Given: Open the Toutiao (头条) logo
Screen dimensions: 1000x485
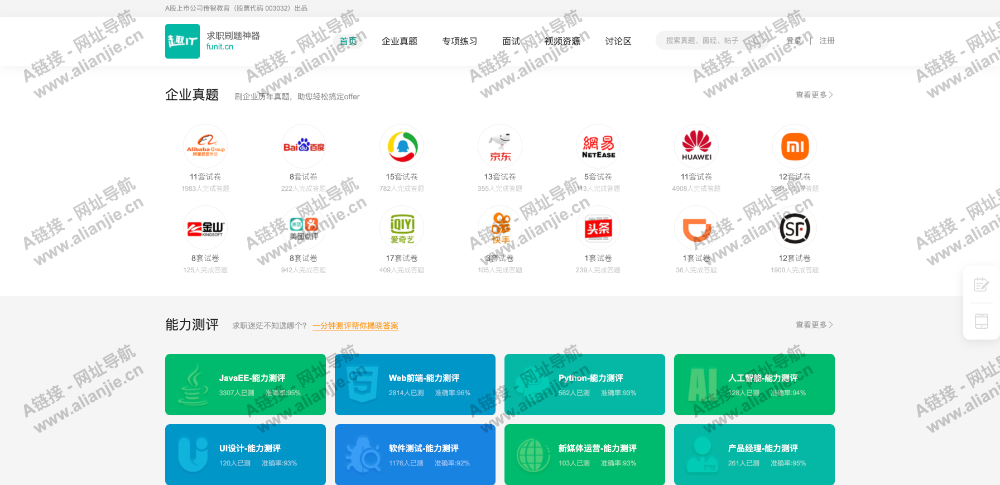Looking at the screenshot, I should click(598, 228).
